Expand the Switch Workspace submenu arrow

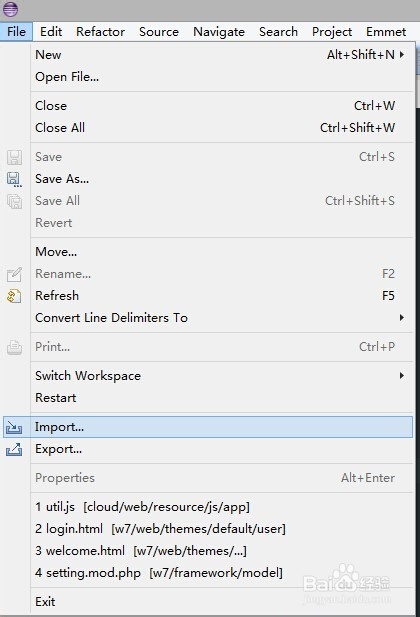401,376
